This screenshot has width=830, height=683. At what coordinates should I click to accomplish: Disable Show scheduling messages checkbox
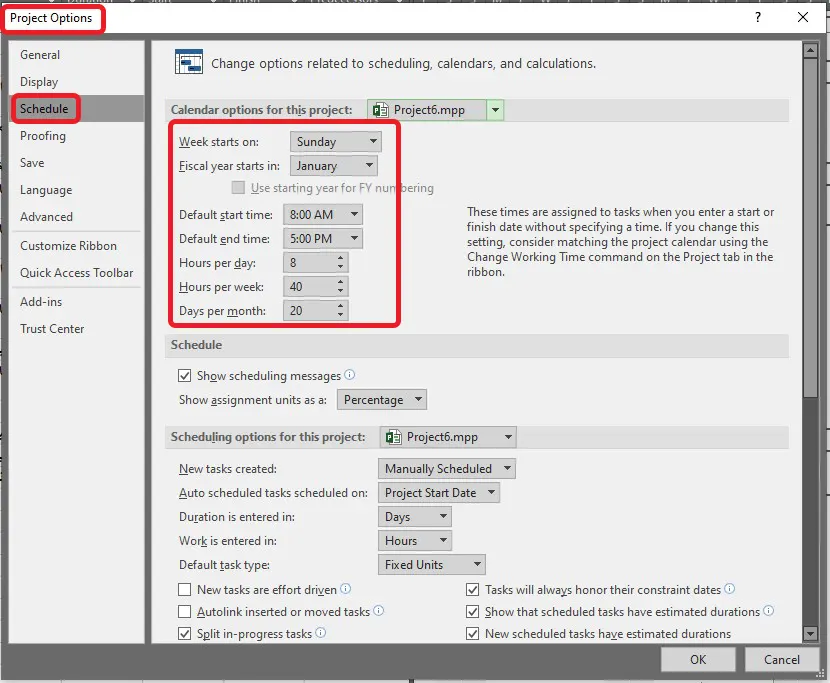click(x=184, y=376)
